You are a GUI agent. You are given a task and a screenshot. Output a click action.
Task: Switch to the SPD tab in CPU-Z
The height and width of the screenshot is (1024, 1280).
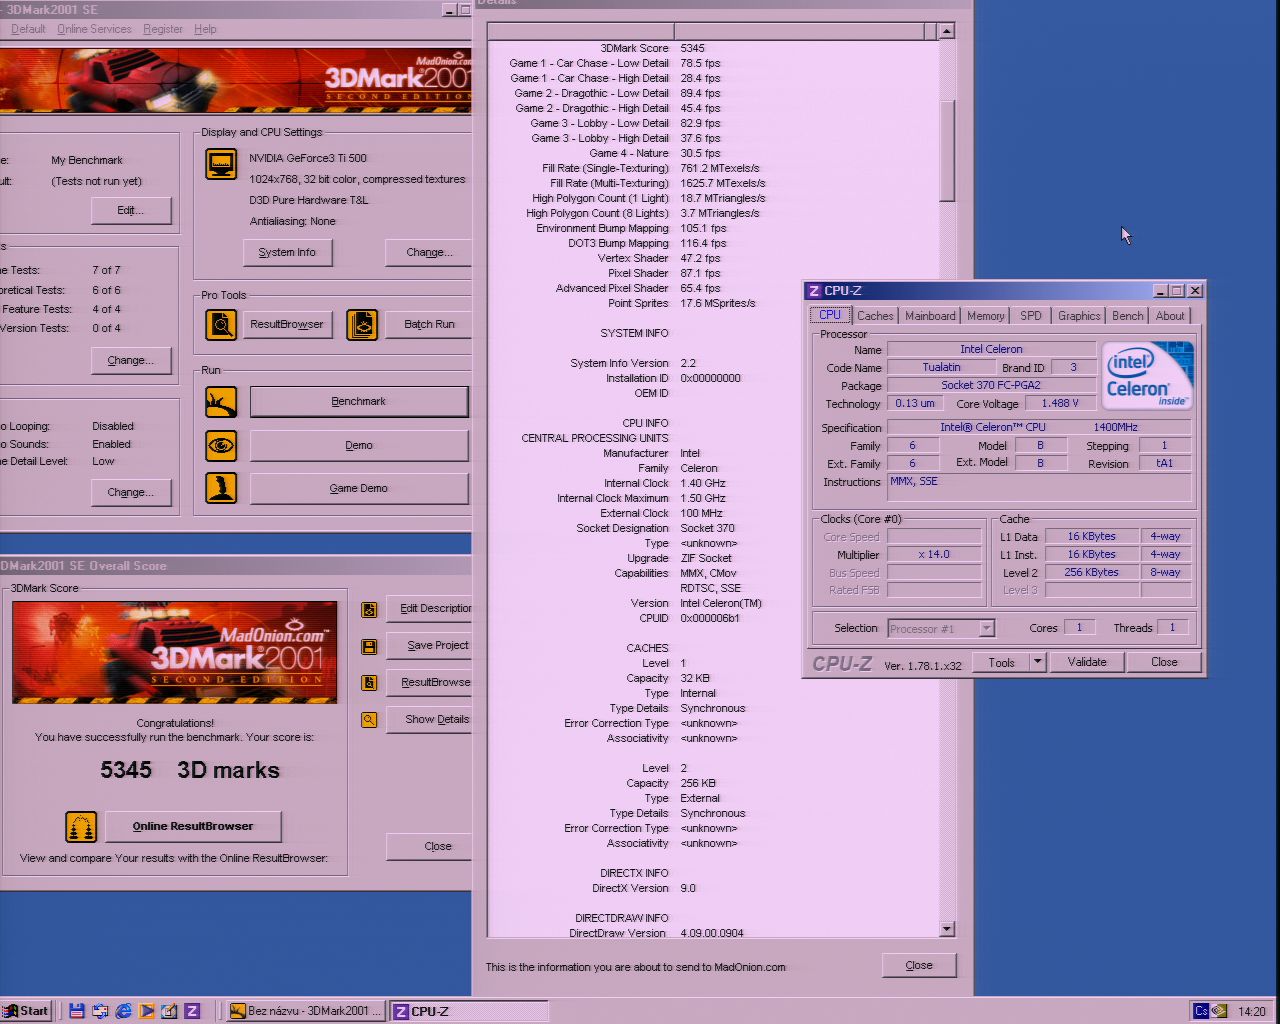(x=1031, y=316)
